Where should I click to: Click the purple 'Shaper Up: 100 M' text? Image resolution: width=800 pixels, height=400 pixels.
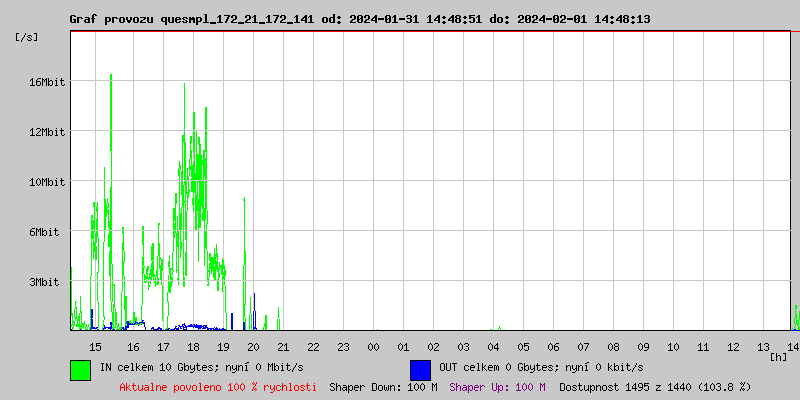tap(497, 387)
